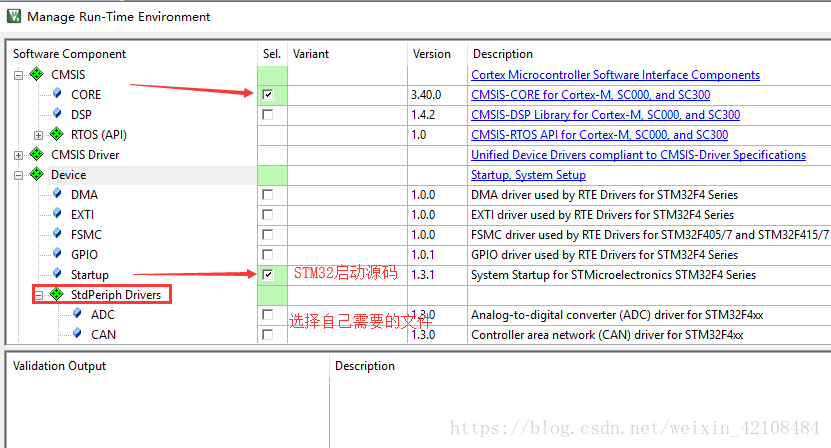Enable the DSP library checkbox
Image resolution: width=831 pixels, height=448 pixels.
268,115
